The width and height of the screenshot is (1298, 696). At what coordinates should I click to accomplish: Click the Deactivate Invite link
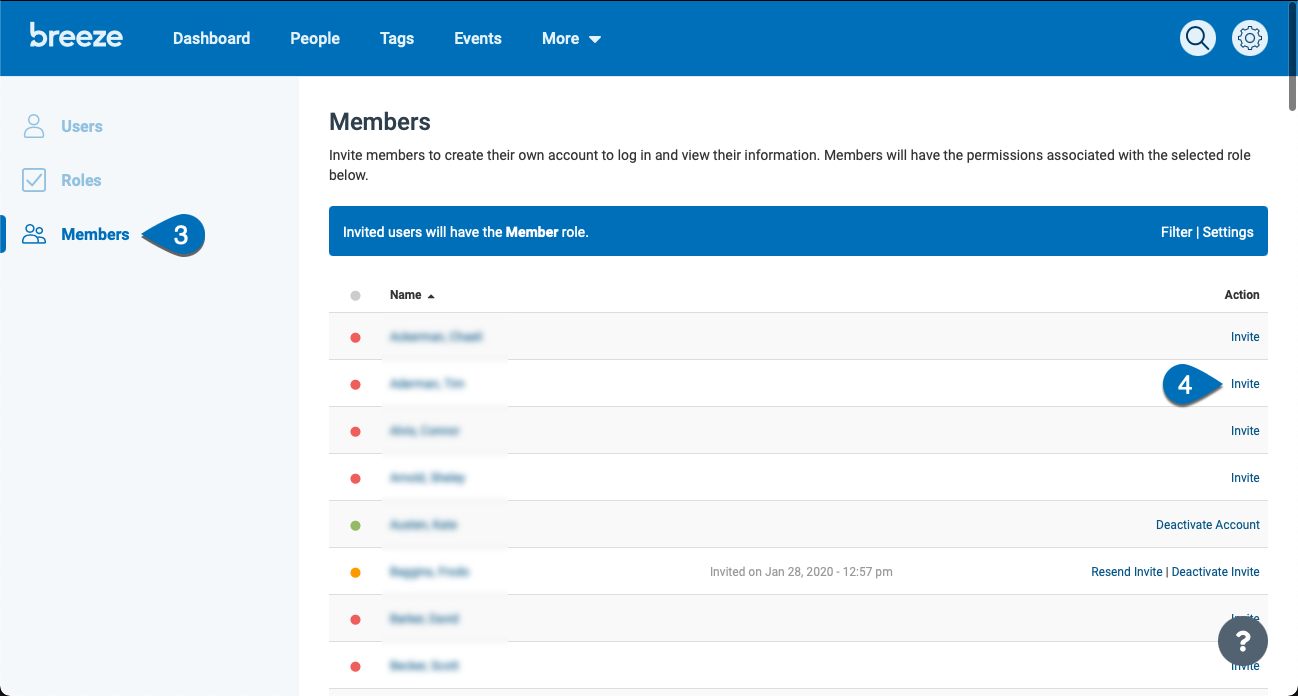coord(1216,572)
